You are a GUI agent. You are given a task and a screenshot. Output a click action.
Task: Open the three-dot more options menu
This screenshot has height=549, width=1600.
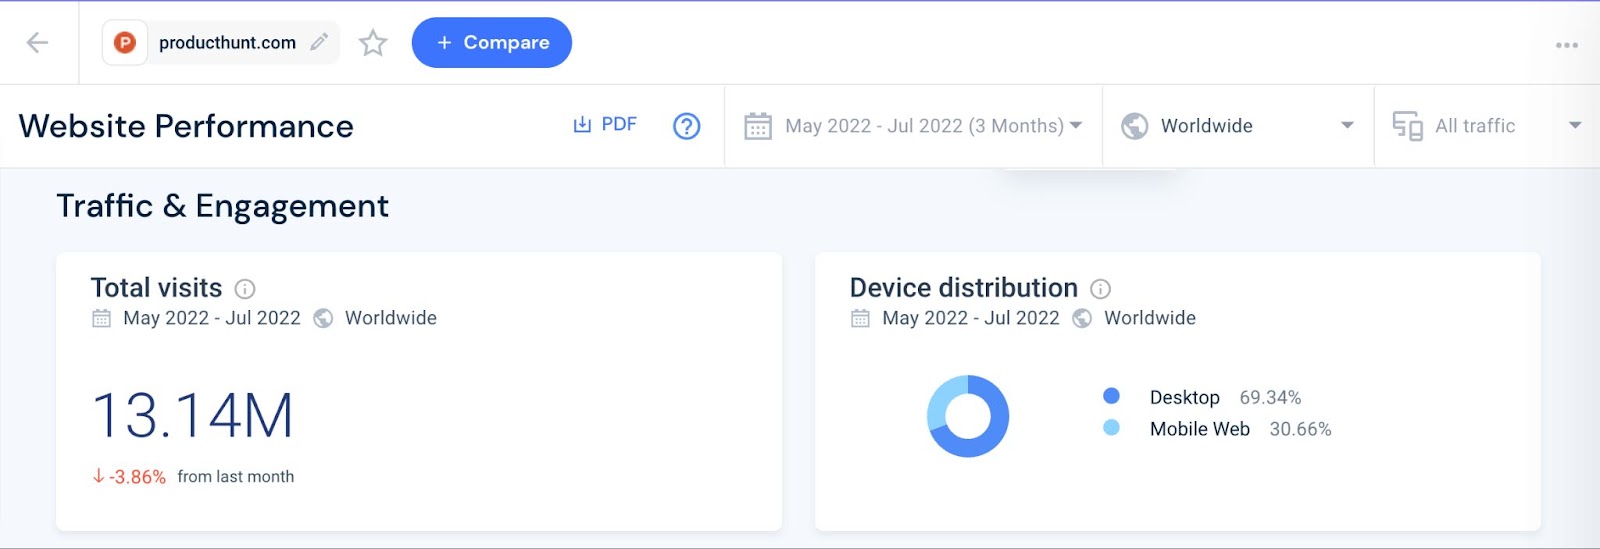coord(1567,45)
